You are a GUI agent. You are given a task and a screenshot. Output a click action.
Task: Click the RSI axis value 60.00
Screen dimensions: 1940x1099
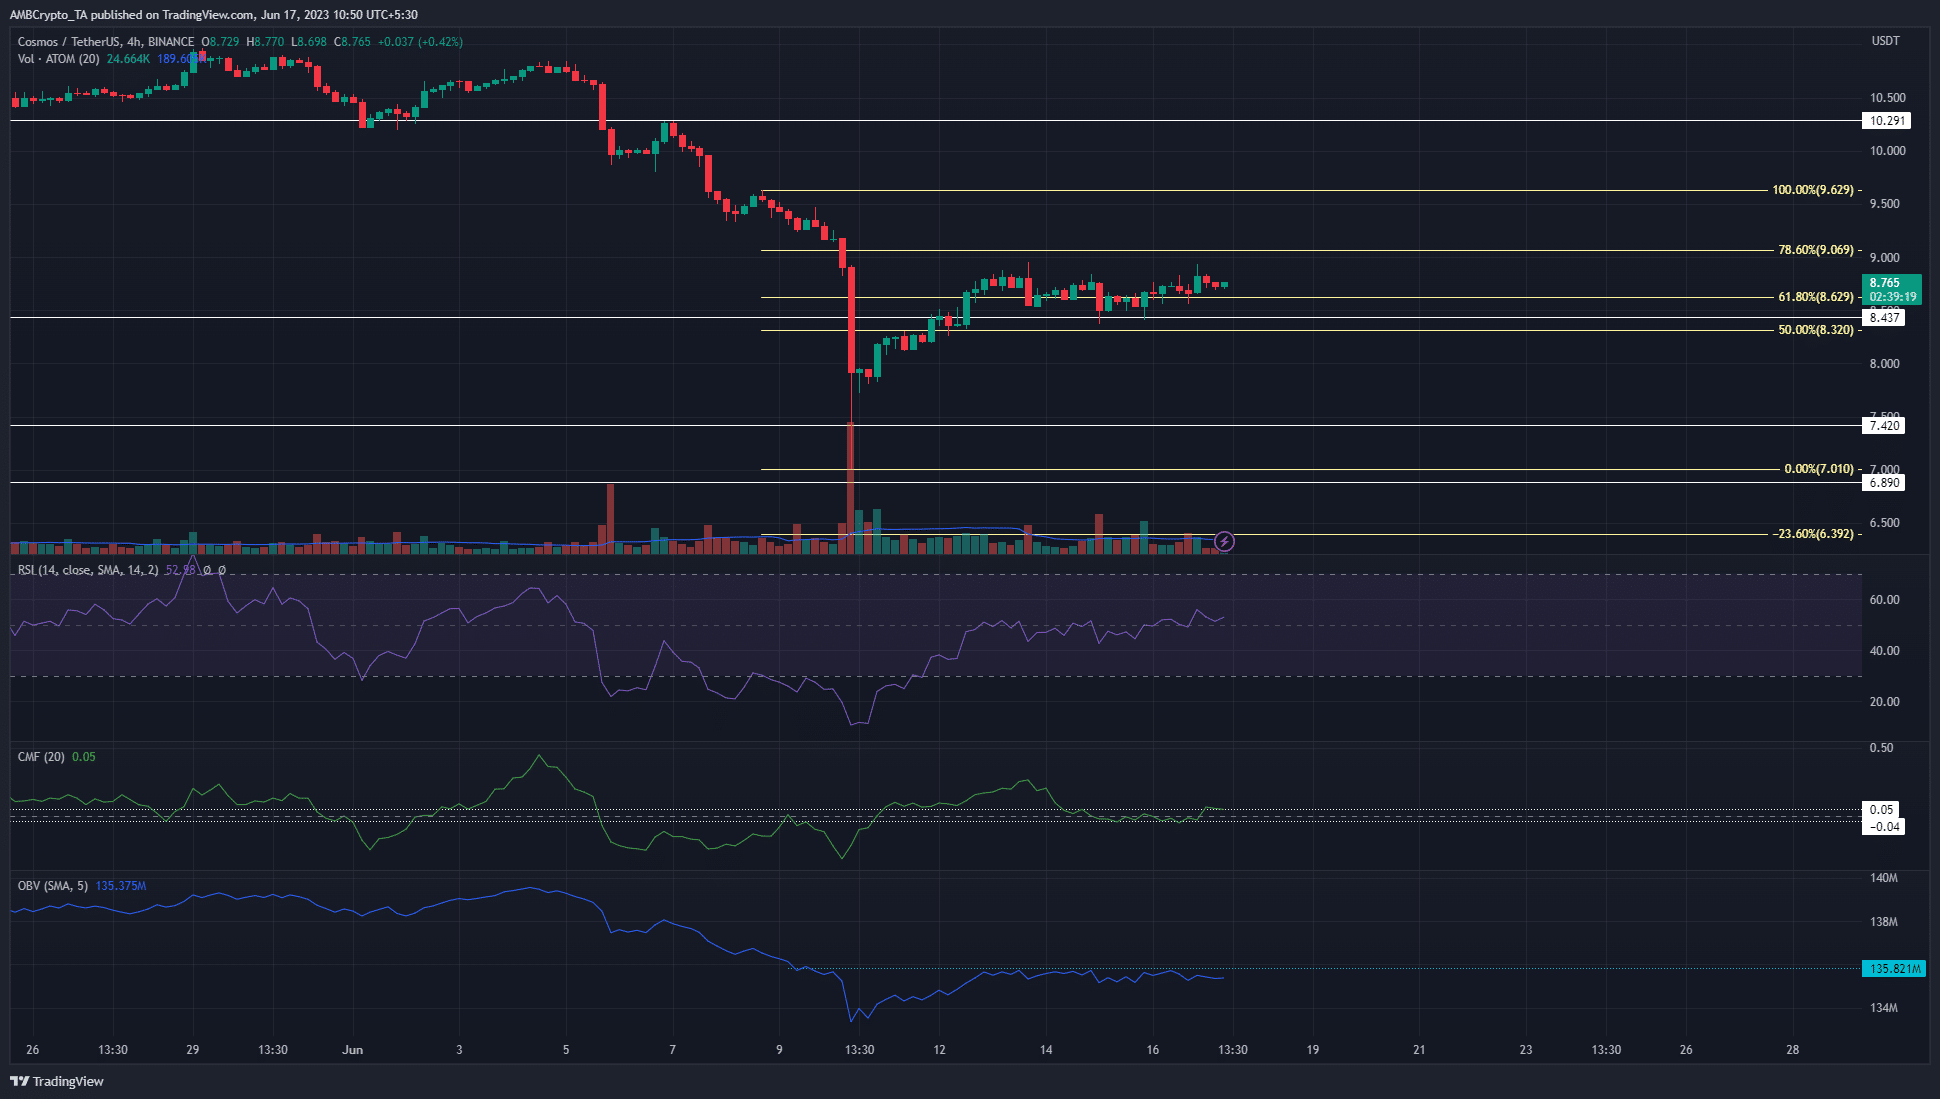tap(1885, 600)
